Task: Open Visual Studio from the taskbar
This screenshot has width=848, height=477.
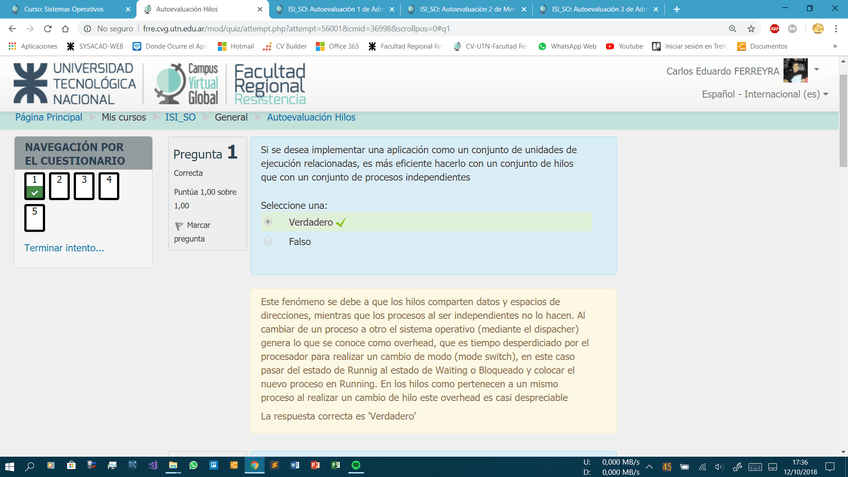Action: (153, 466)
